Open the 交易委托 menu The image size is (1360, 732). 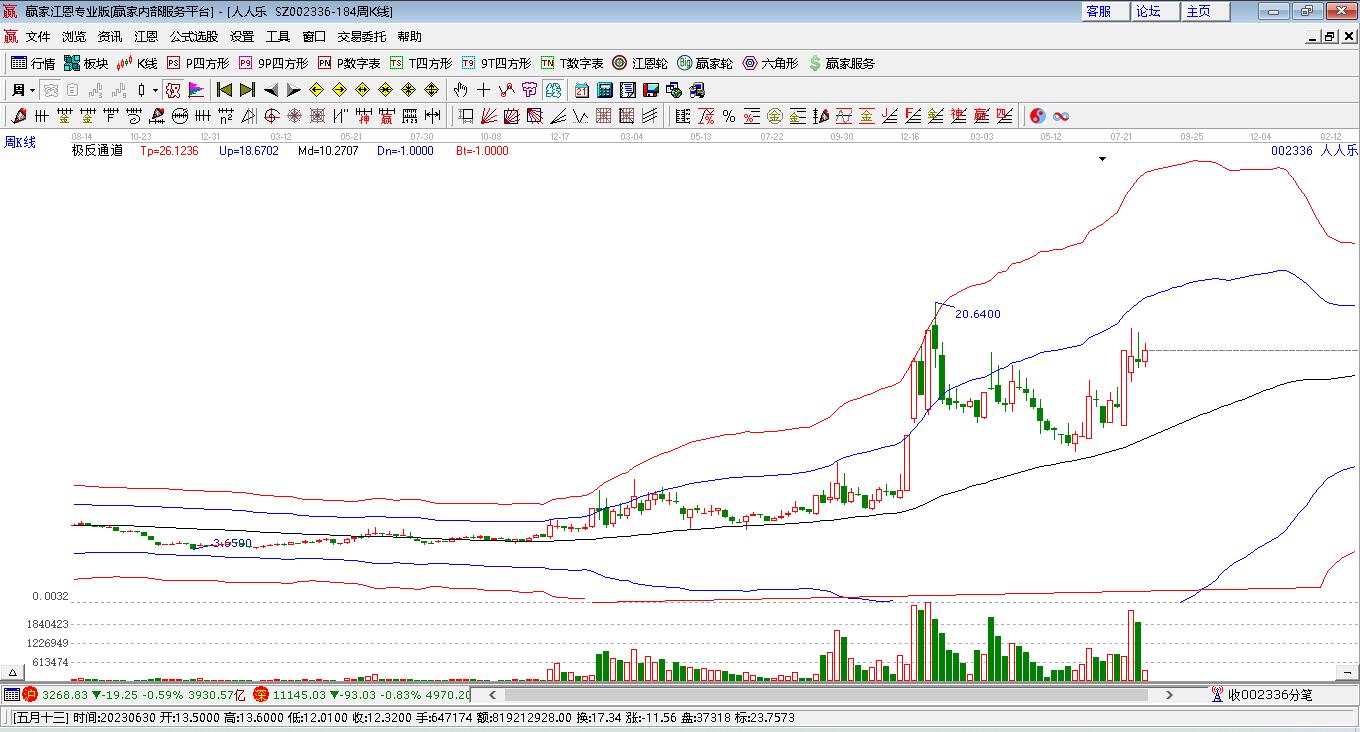[x=361, y=37]
